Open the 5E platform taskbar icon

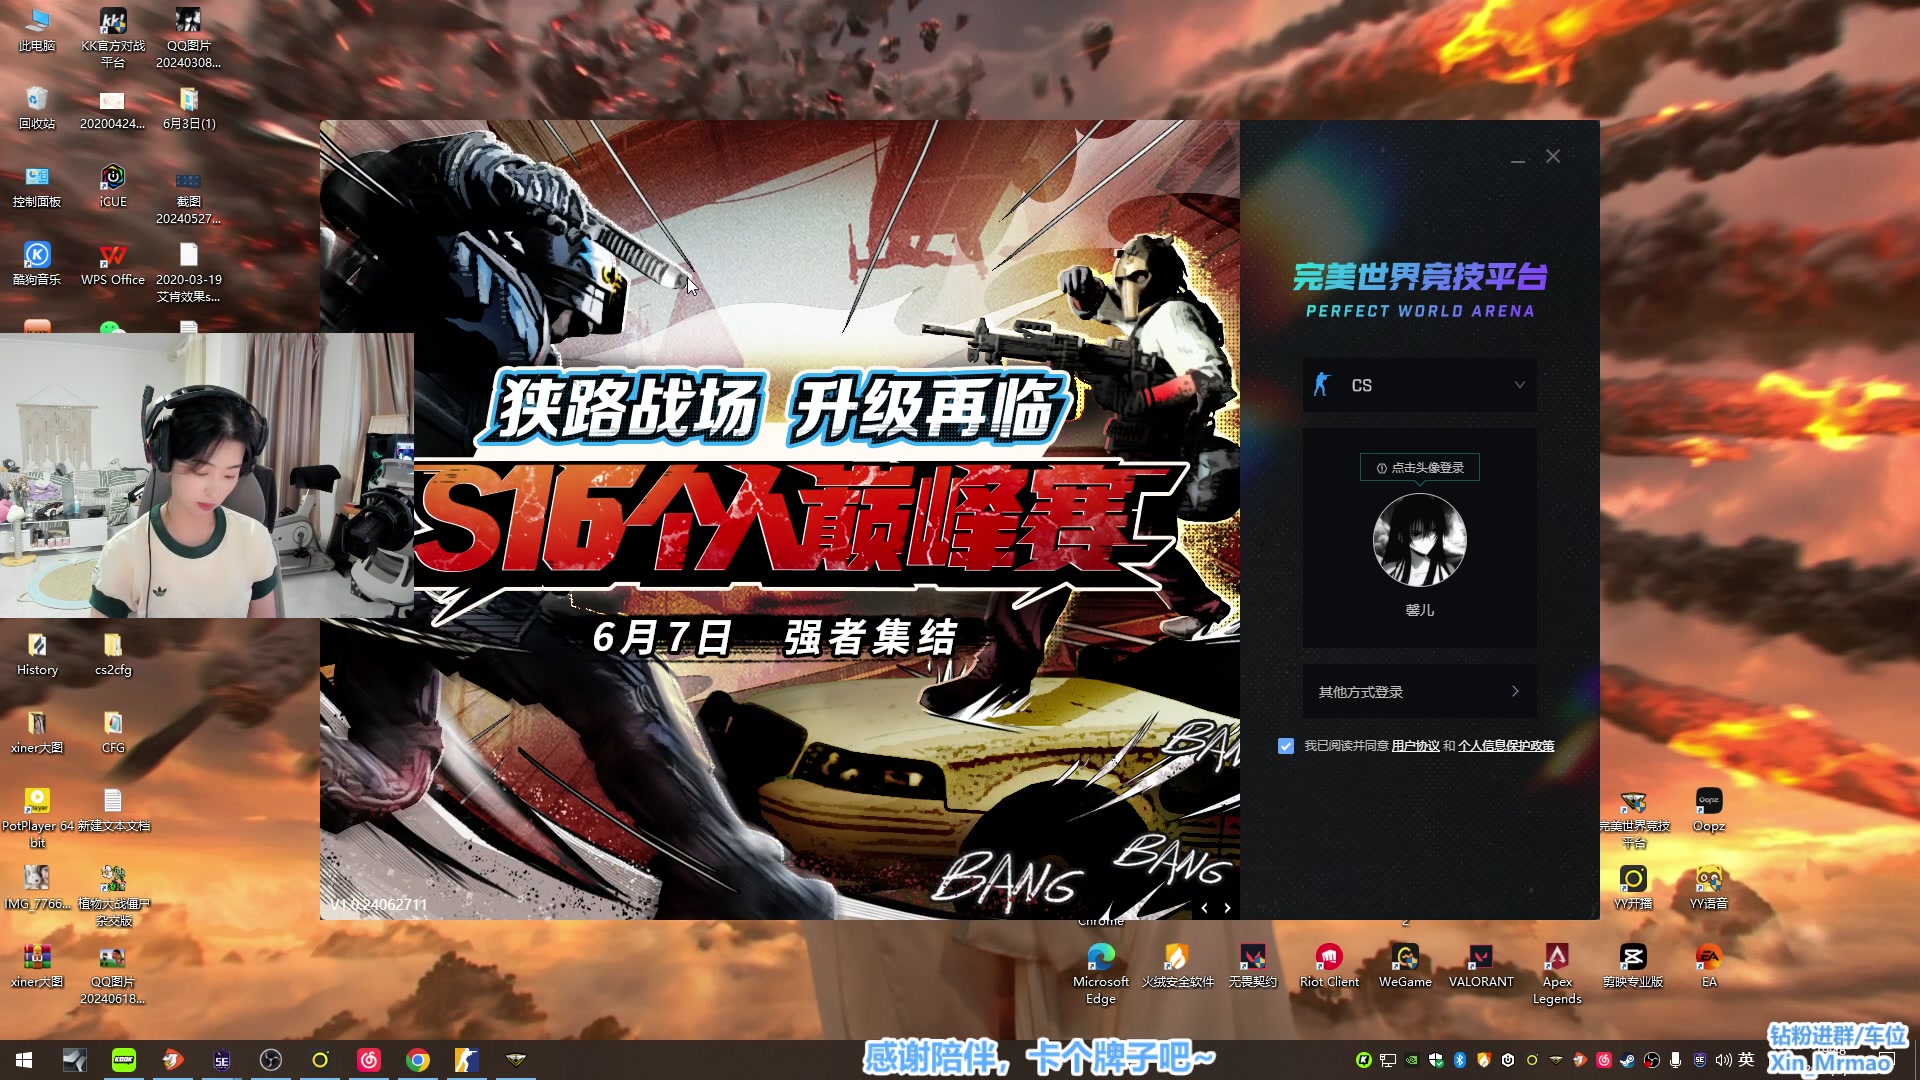(221, 1060)
